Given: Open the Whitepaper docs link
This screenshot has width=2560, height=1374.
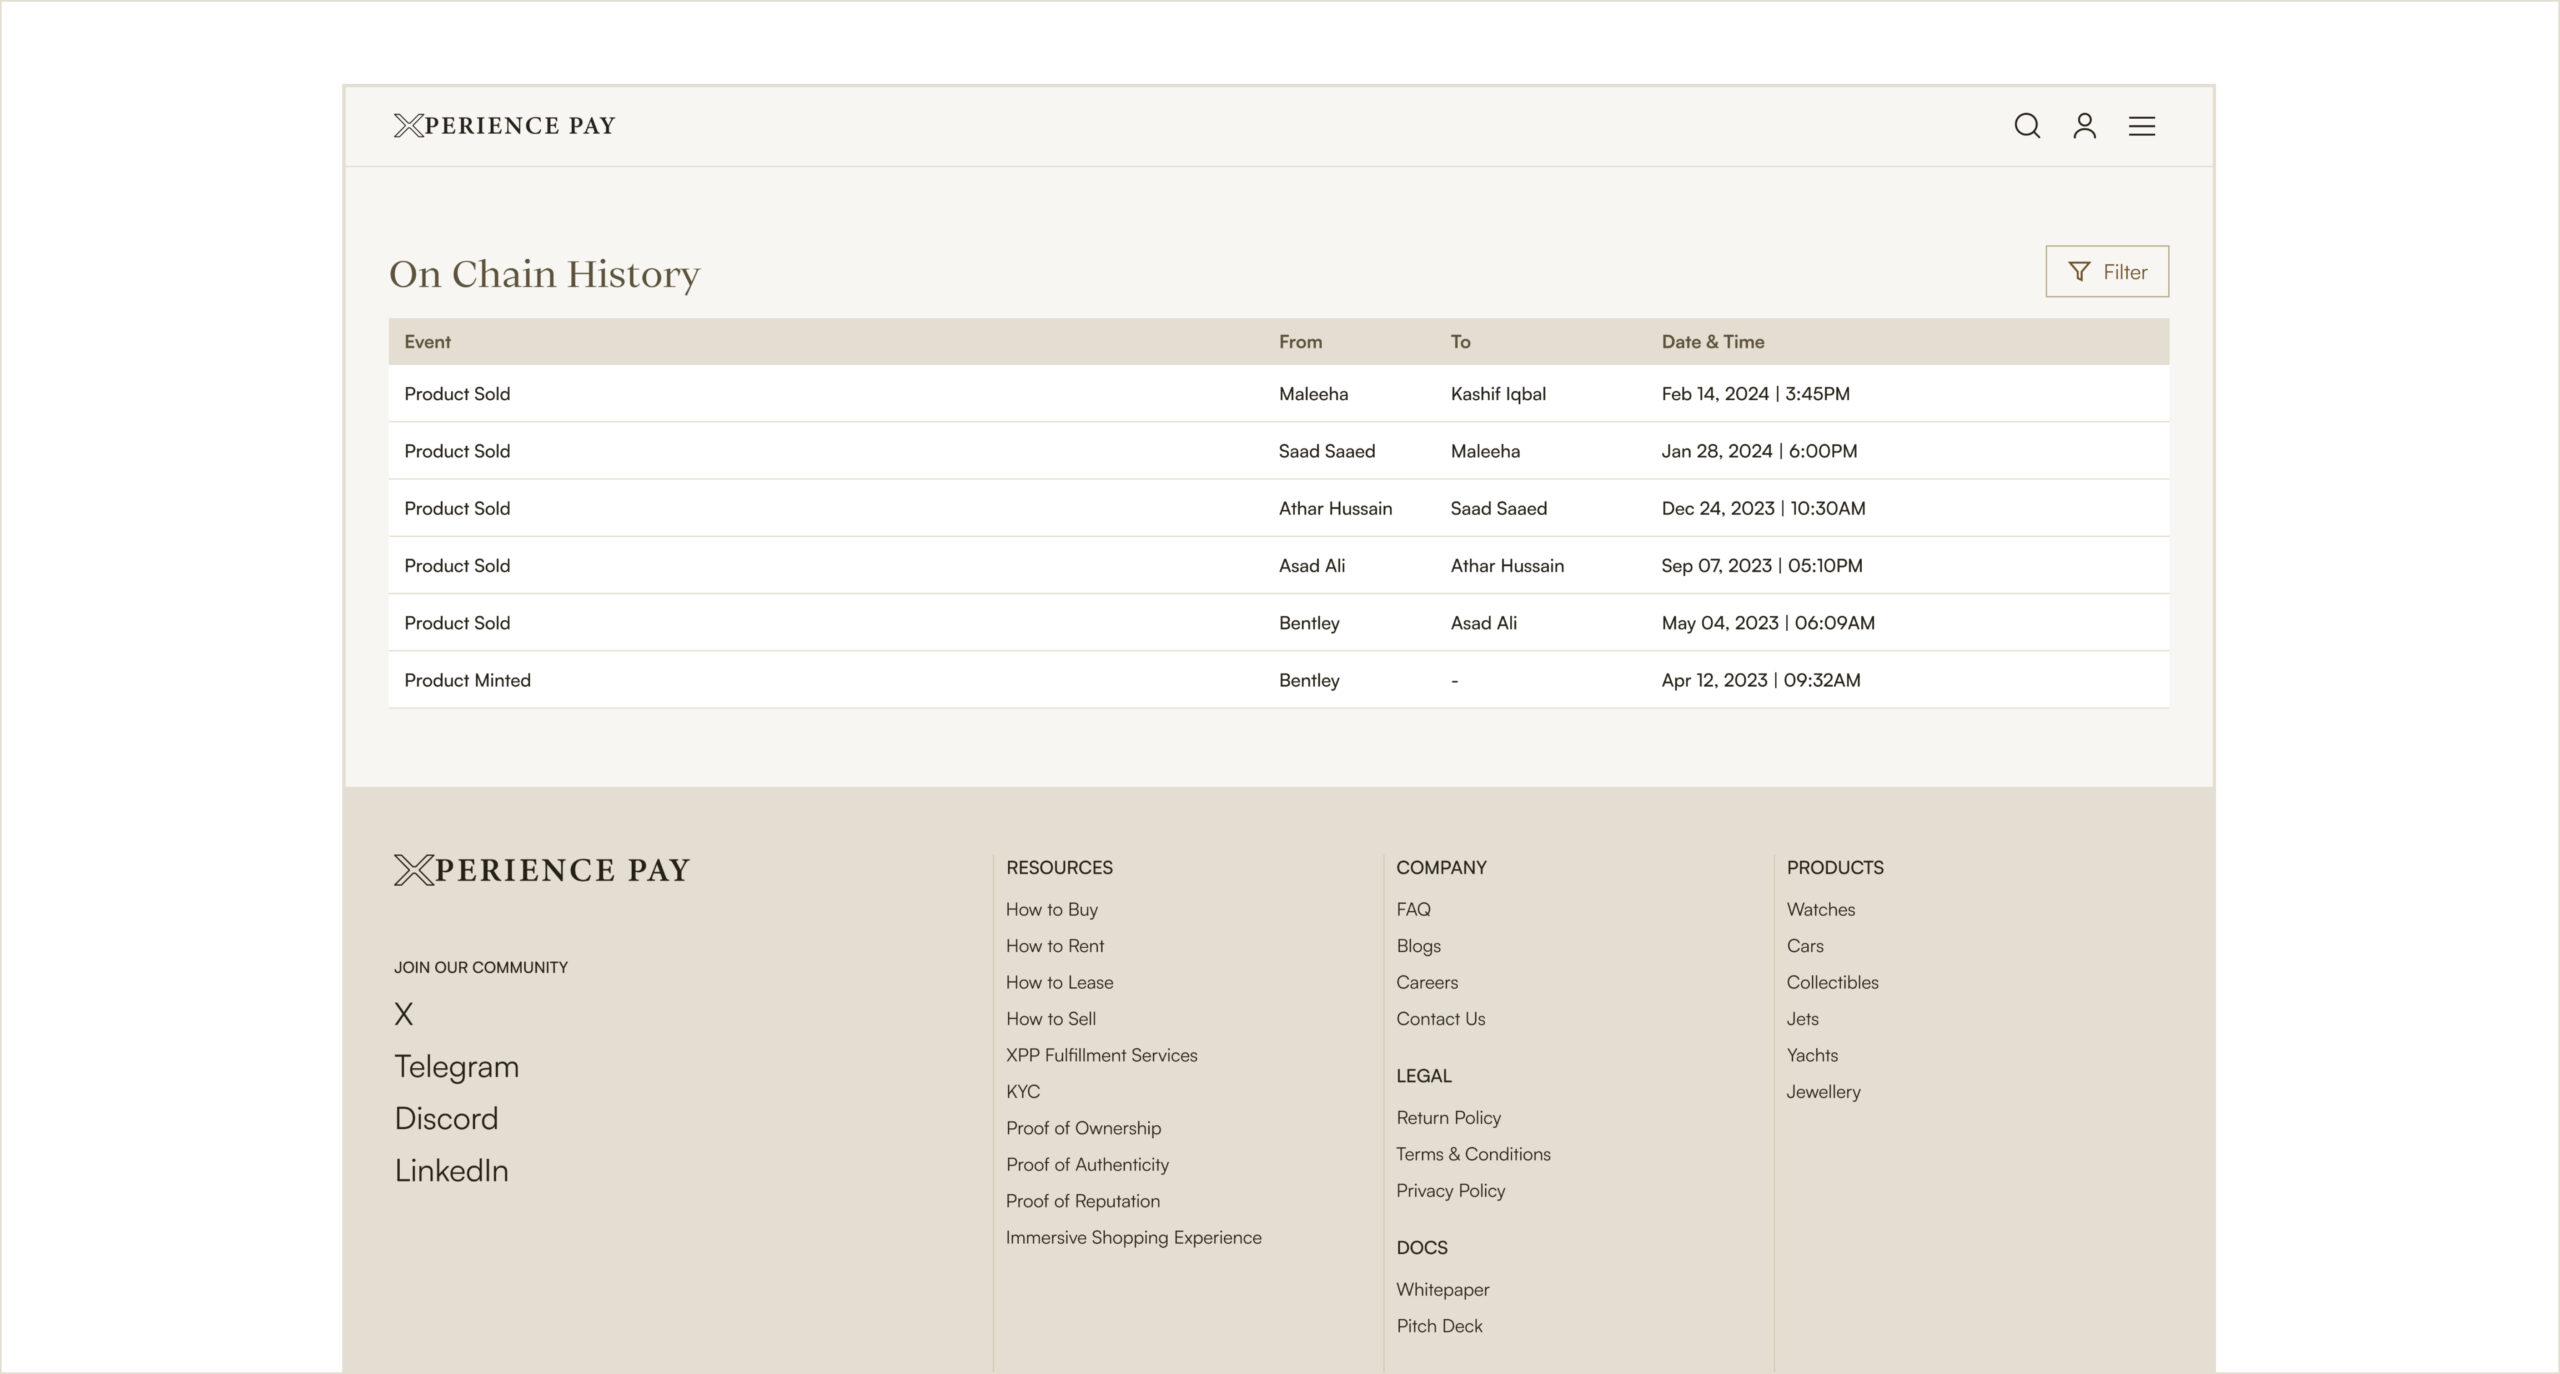Looking at the screenshot, I should click(1442, 1290).
